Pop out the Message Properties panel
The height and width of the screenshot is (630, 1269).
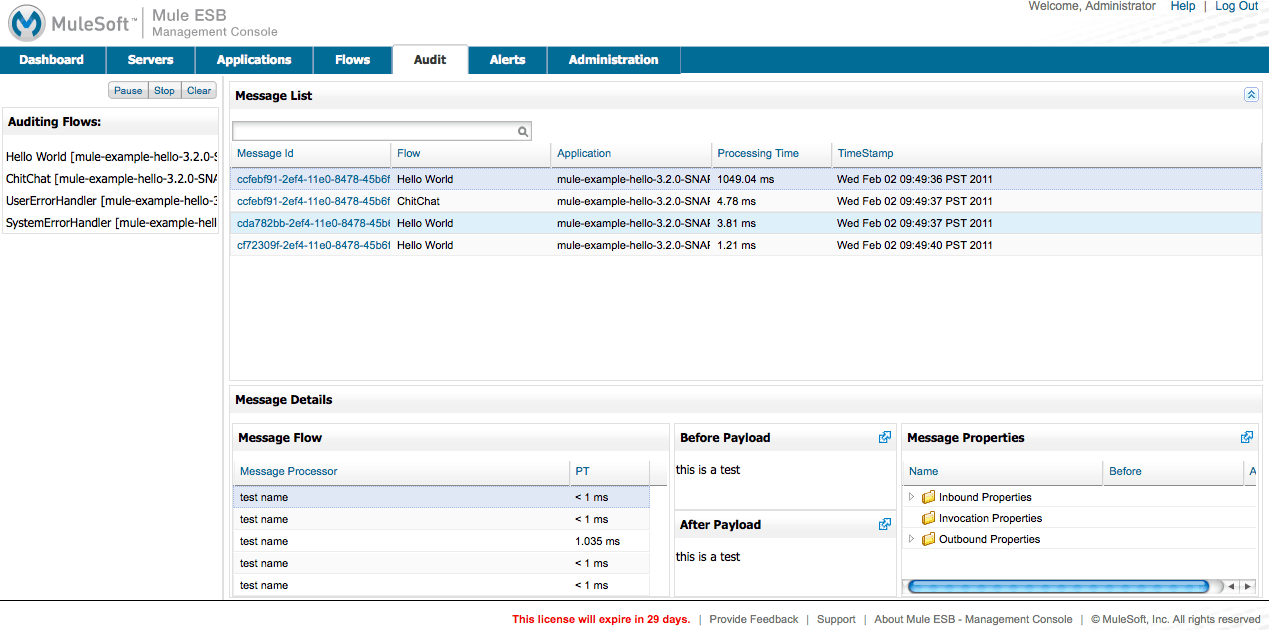[x=1247, y=437]
